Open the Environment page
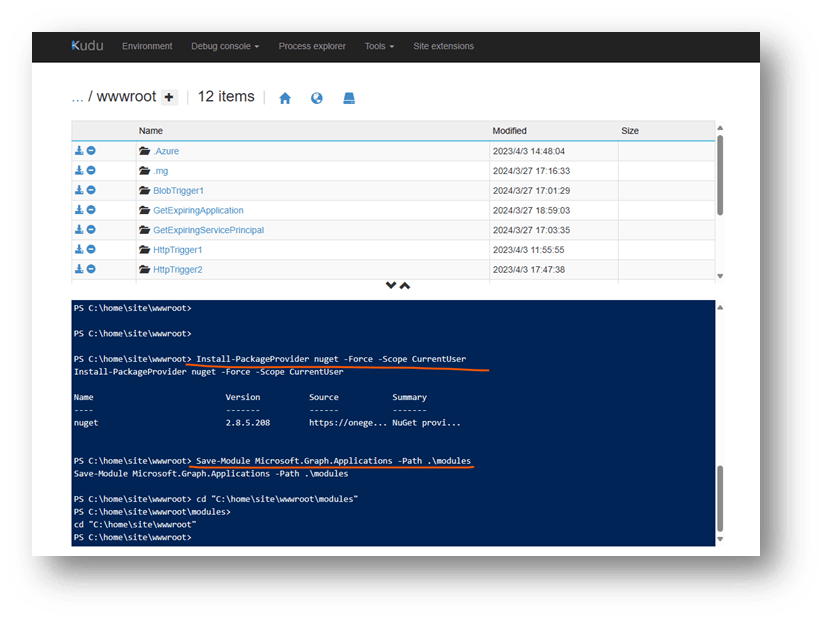The height and width of the screenshot is (621, 825). point(147,46)
